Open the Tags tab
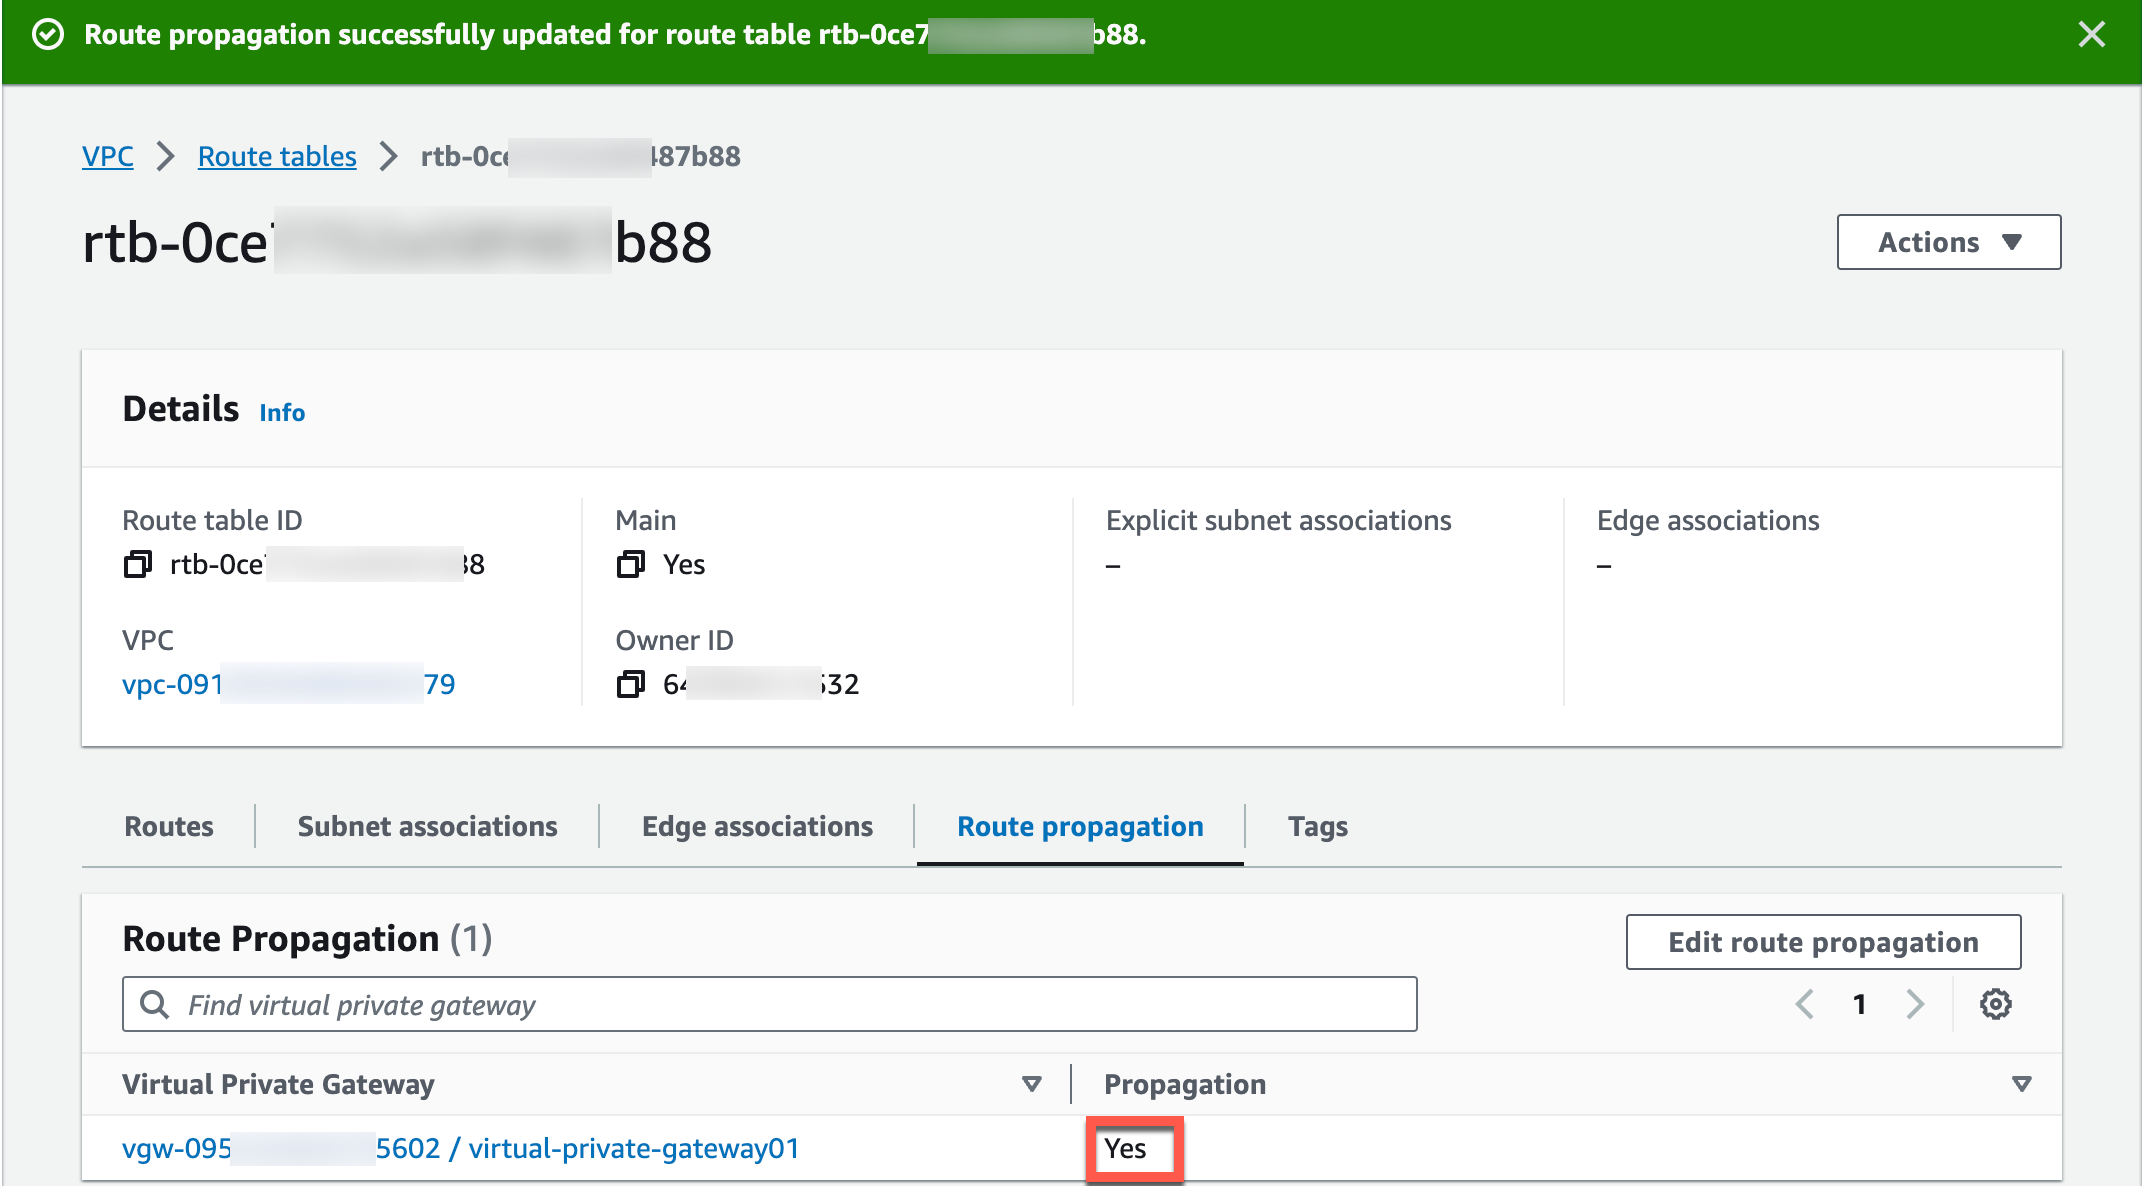Image resolution: width=2144 pixels, height=1186 pixels. click(1317, 826)
